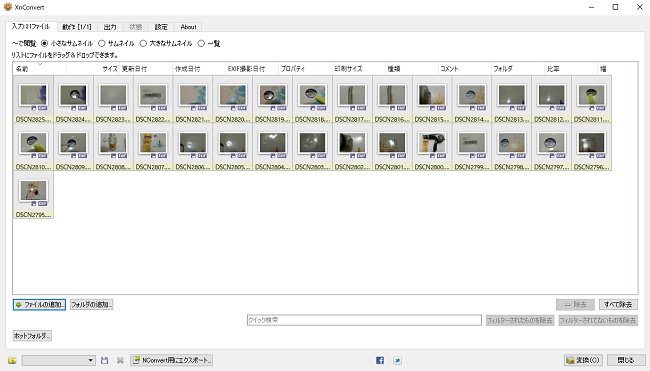Start conversion with 変換 button
The height and width of the screenshot is (371, 650).
(x=583, y=360)
